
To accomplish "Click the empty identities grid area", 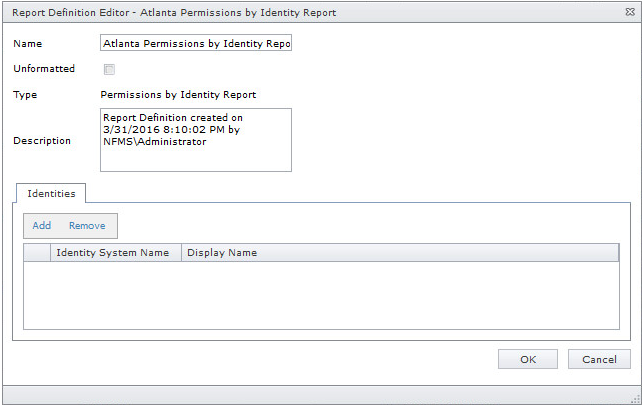I will pyautogui.click(x=320, y=295).
